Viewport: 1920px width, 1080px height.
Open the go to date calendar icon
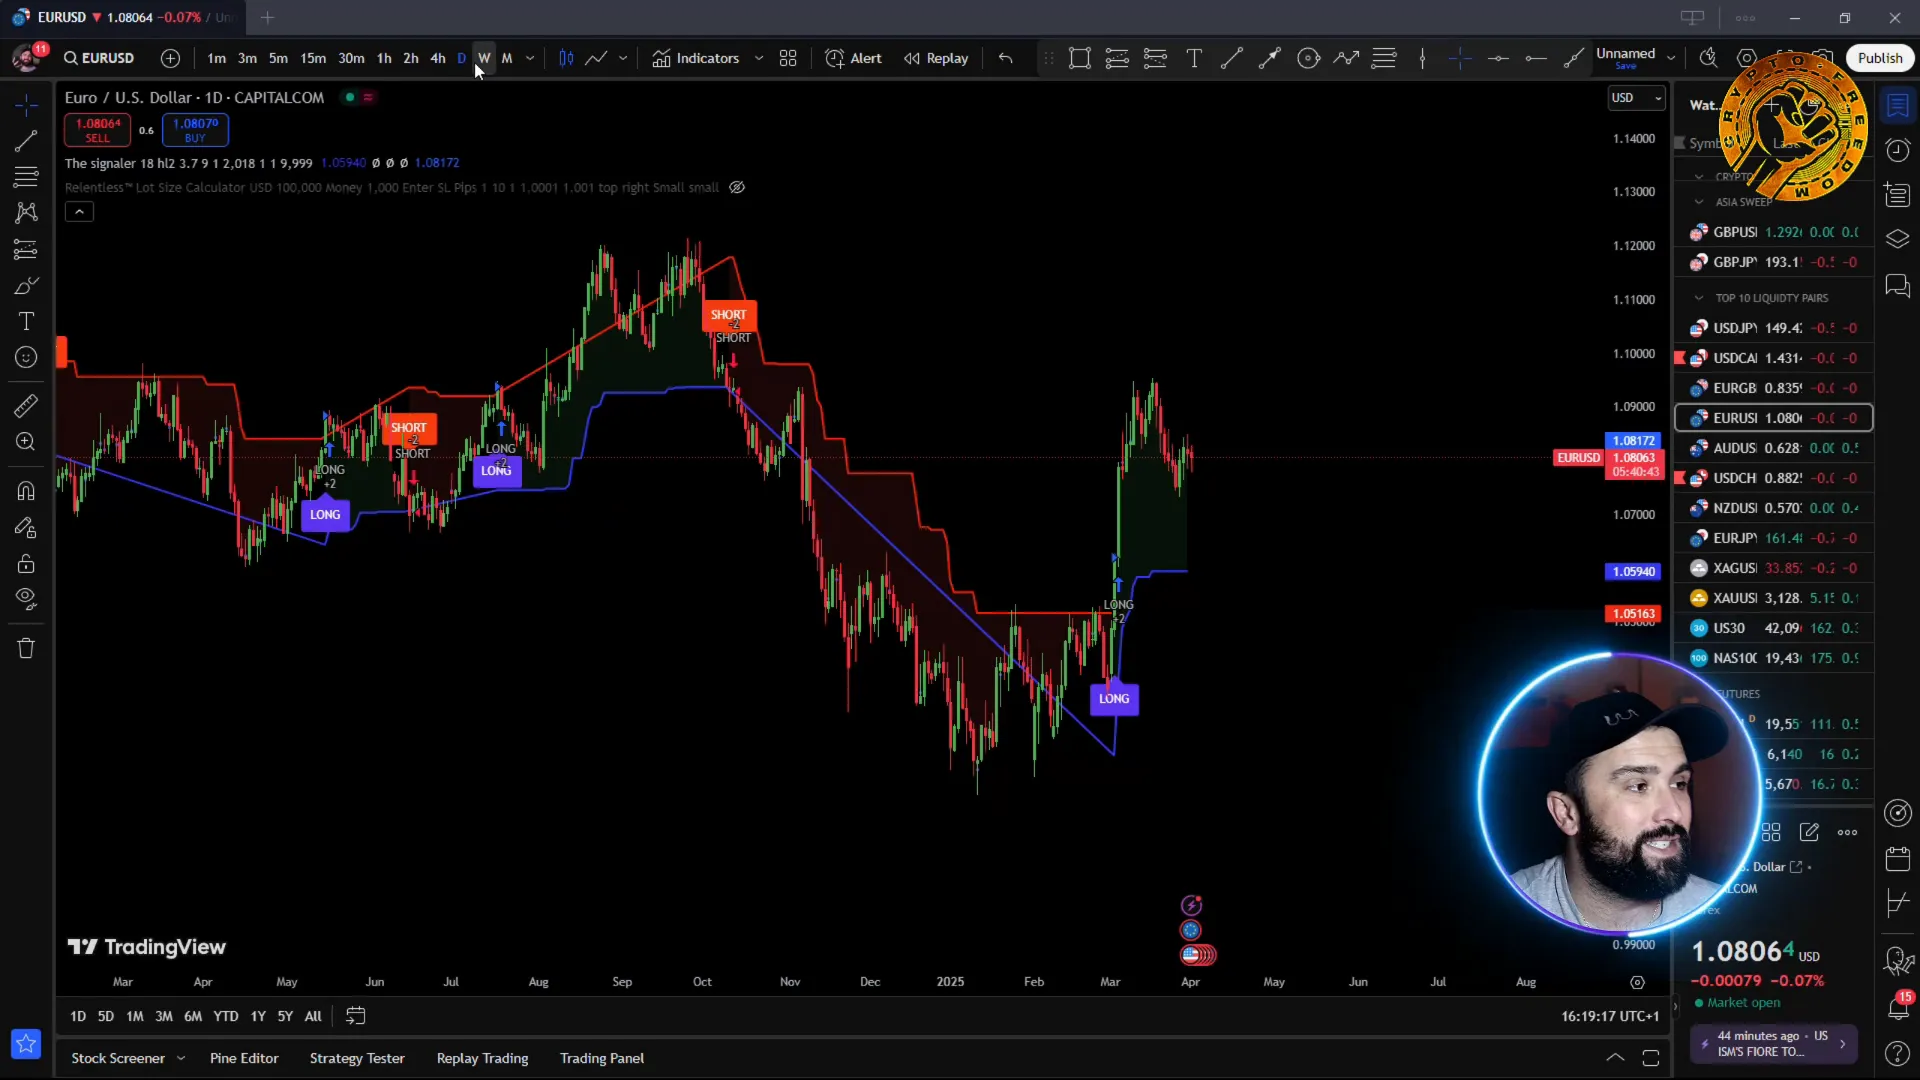[x=355, y=1016]
